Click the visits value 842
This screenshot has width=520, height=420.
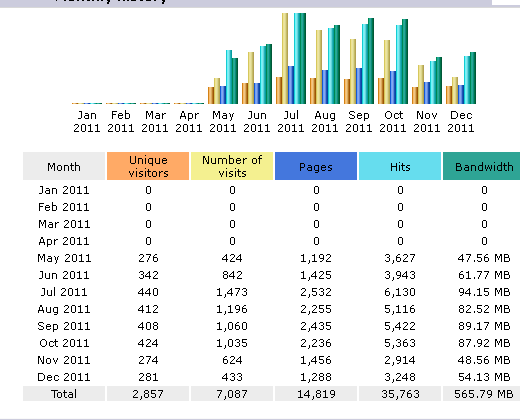(x=232, y=275)
